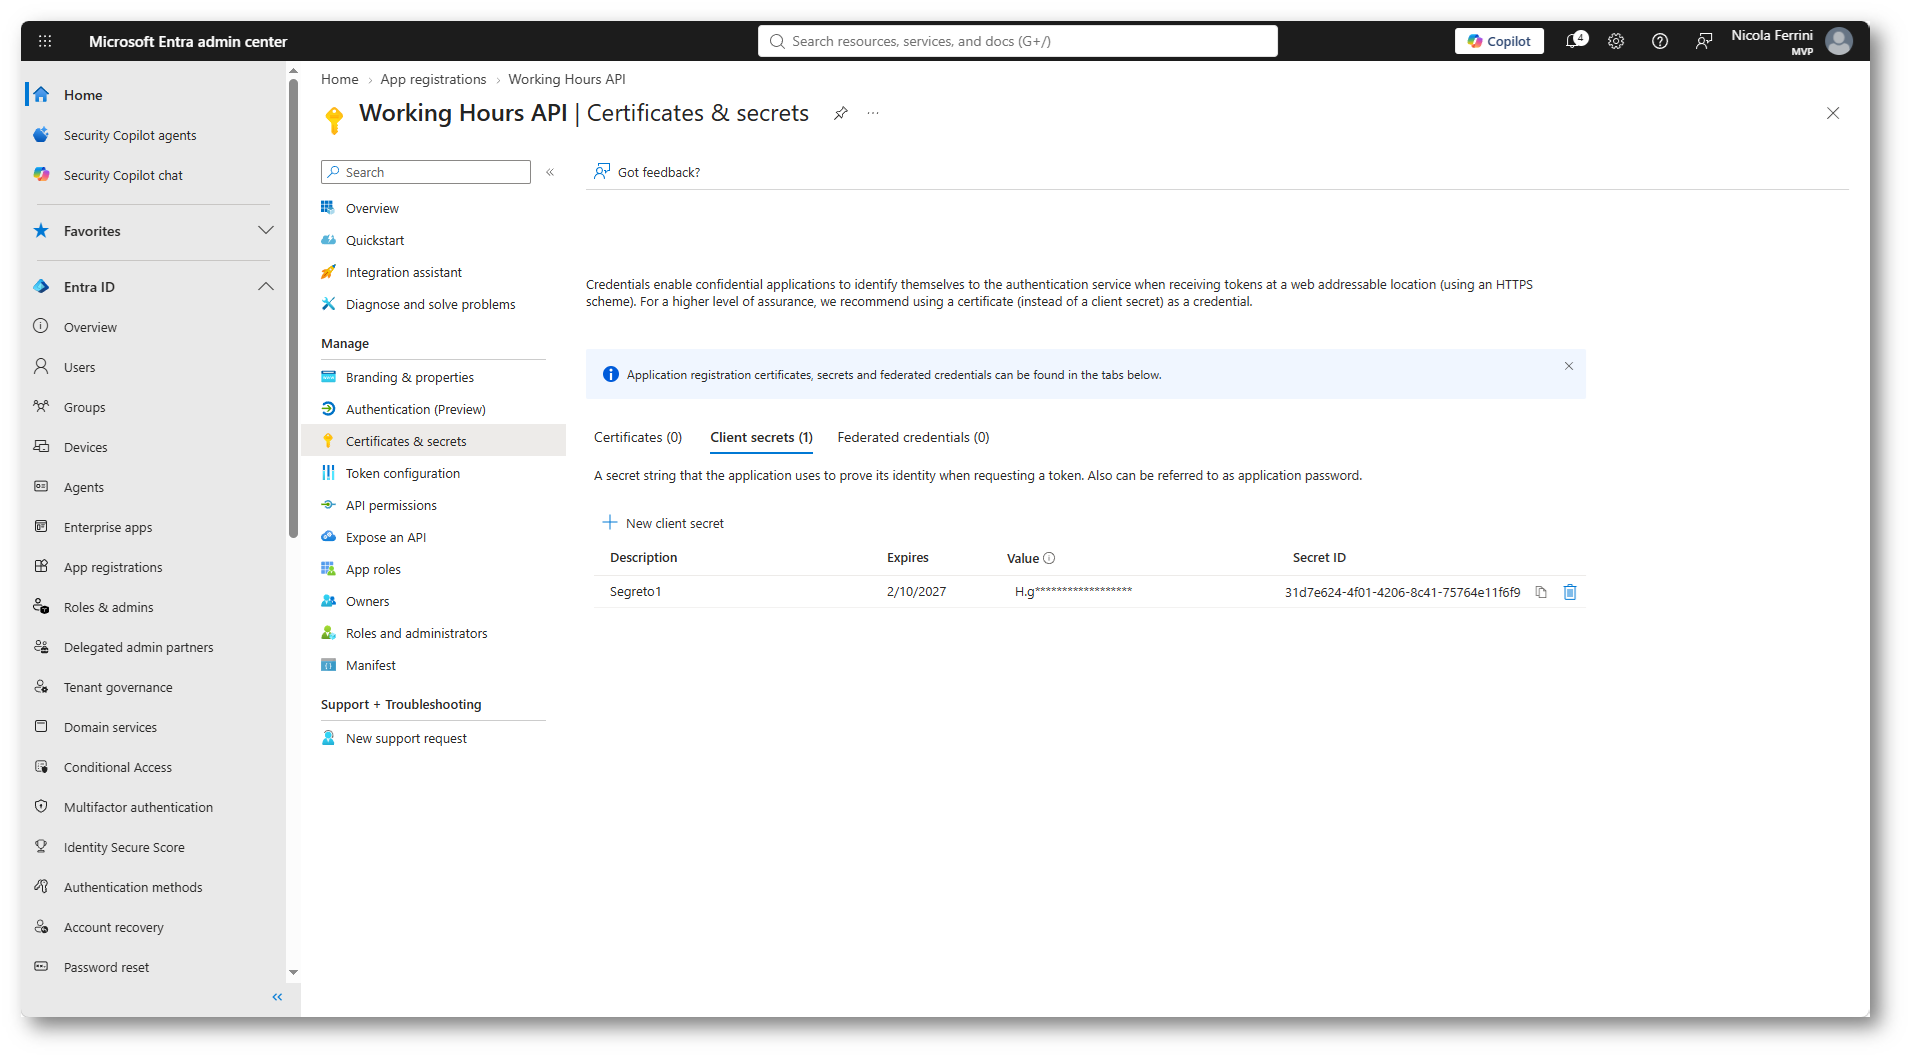Close the Certificates & secrets blade
Viewport: 1912px width, 1059px height.
point(1833,113)
